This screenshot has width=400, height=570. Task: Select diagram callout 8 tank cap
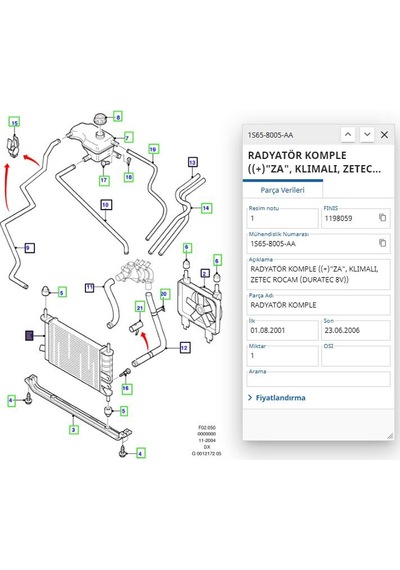118,117
